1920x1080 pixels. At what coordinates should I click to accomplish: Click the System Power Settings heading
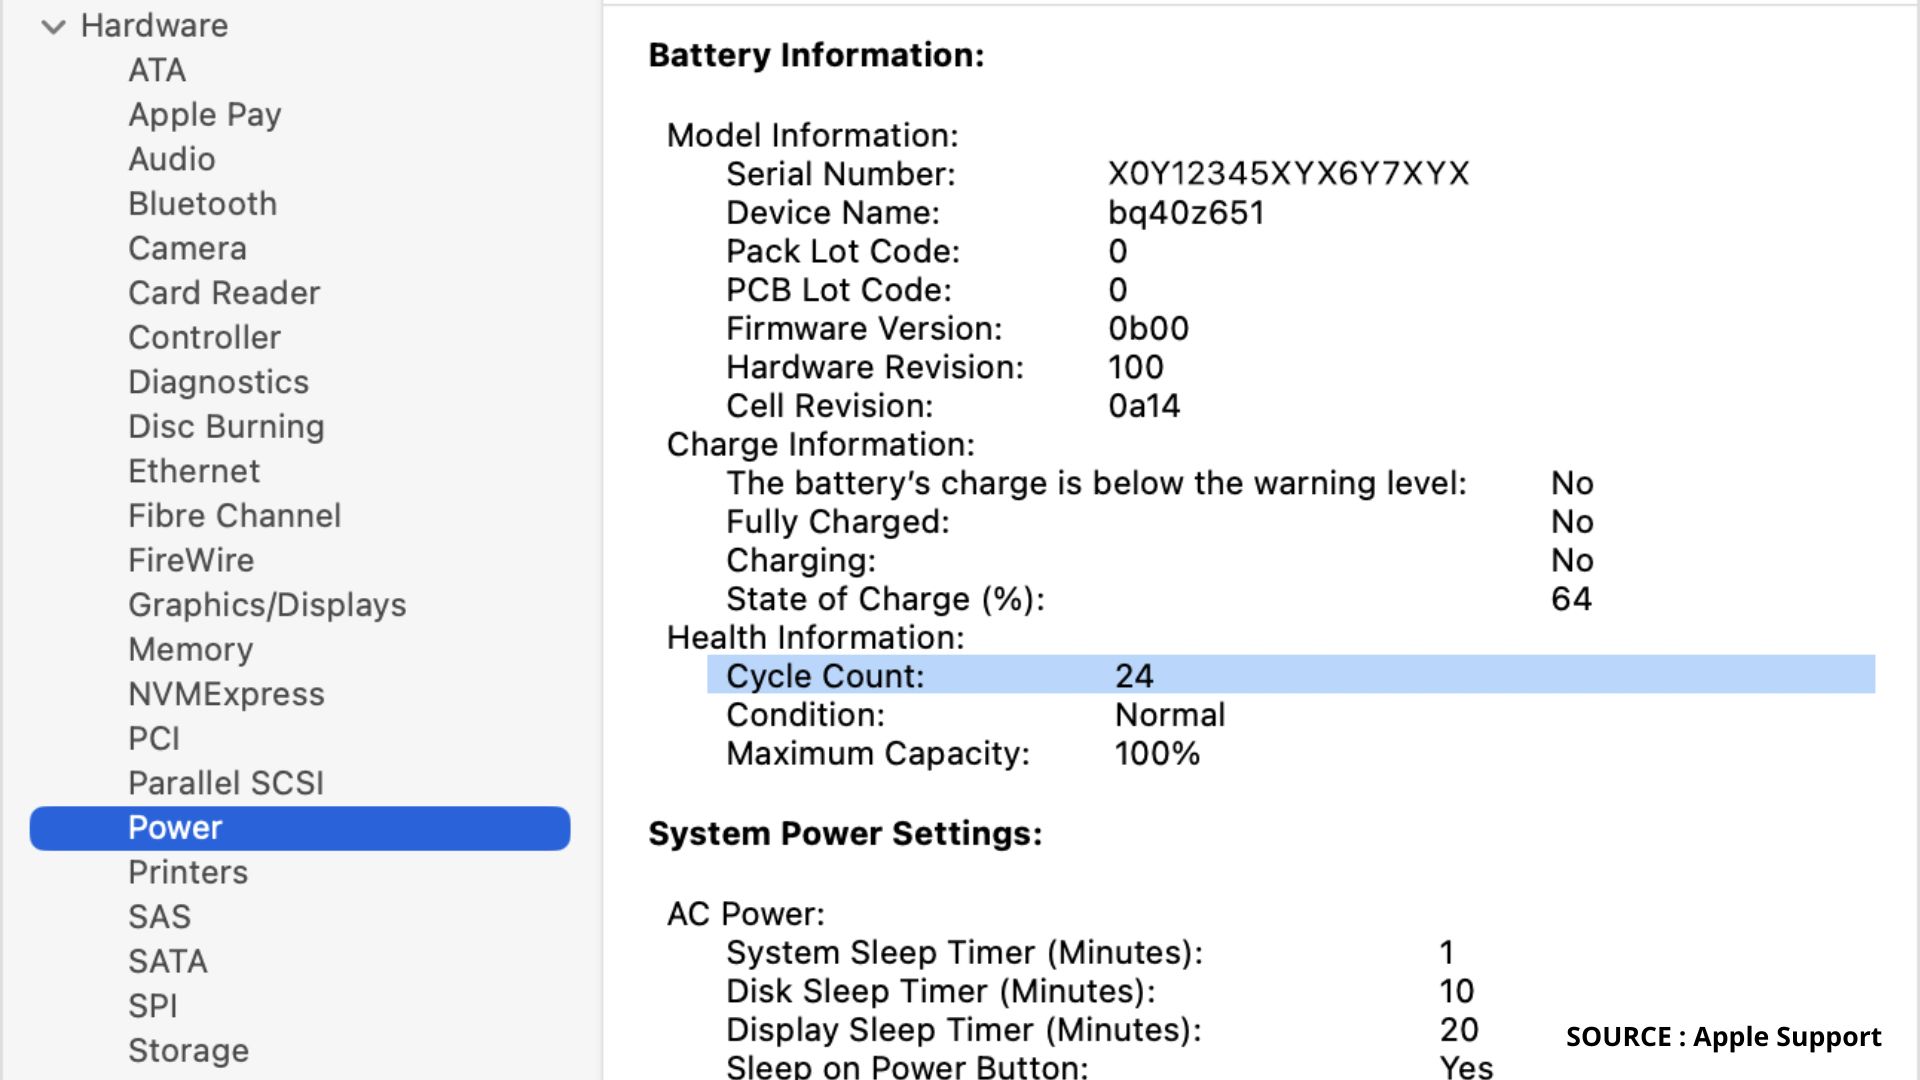(x=845, y=834)
